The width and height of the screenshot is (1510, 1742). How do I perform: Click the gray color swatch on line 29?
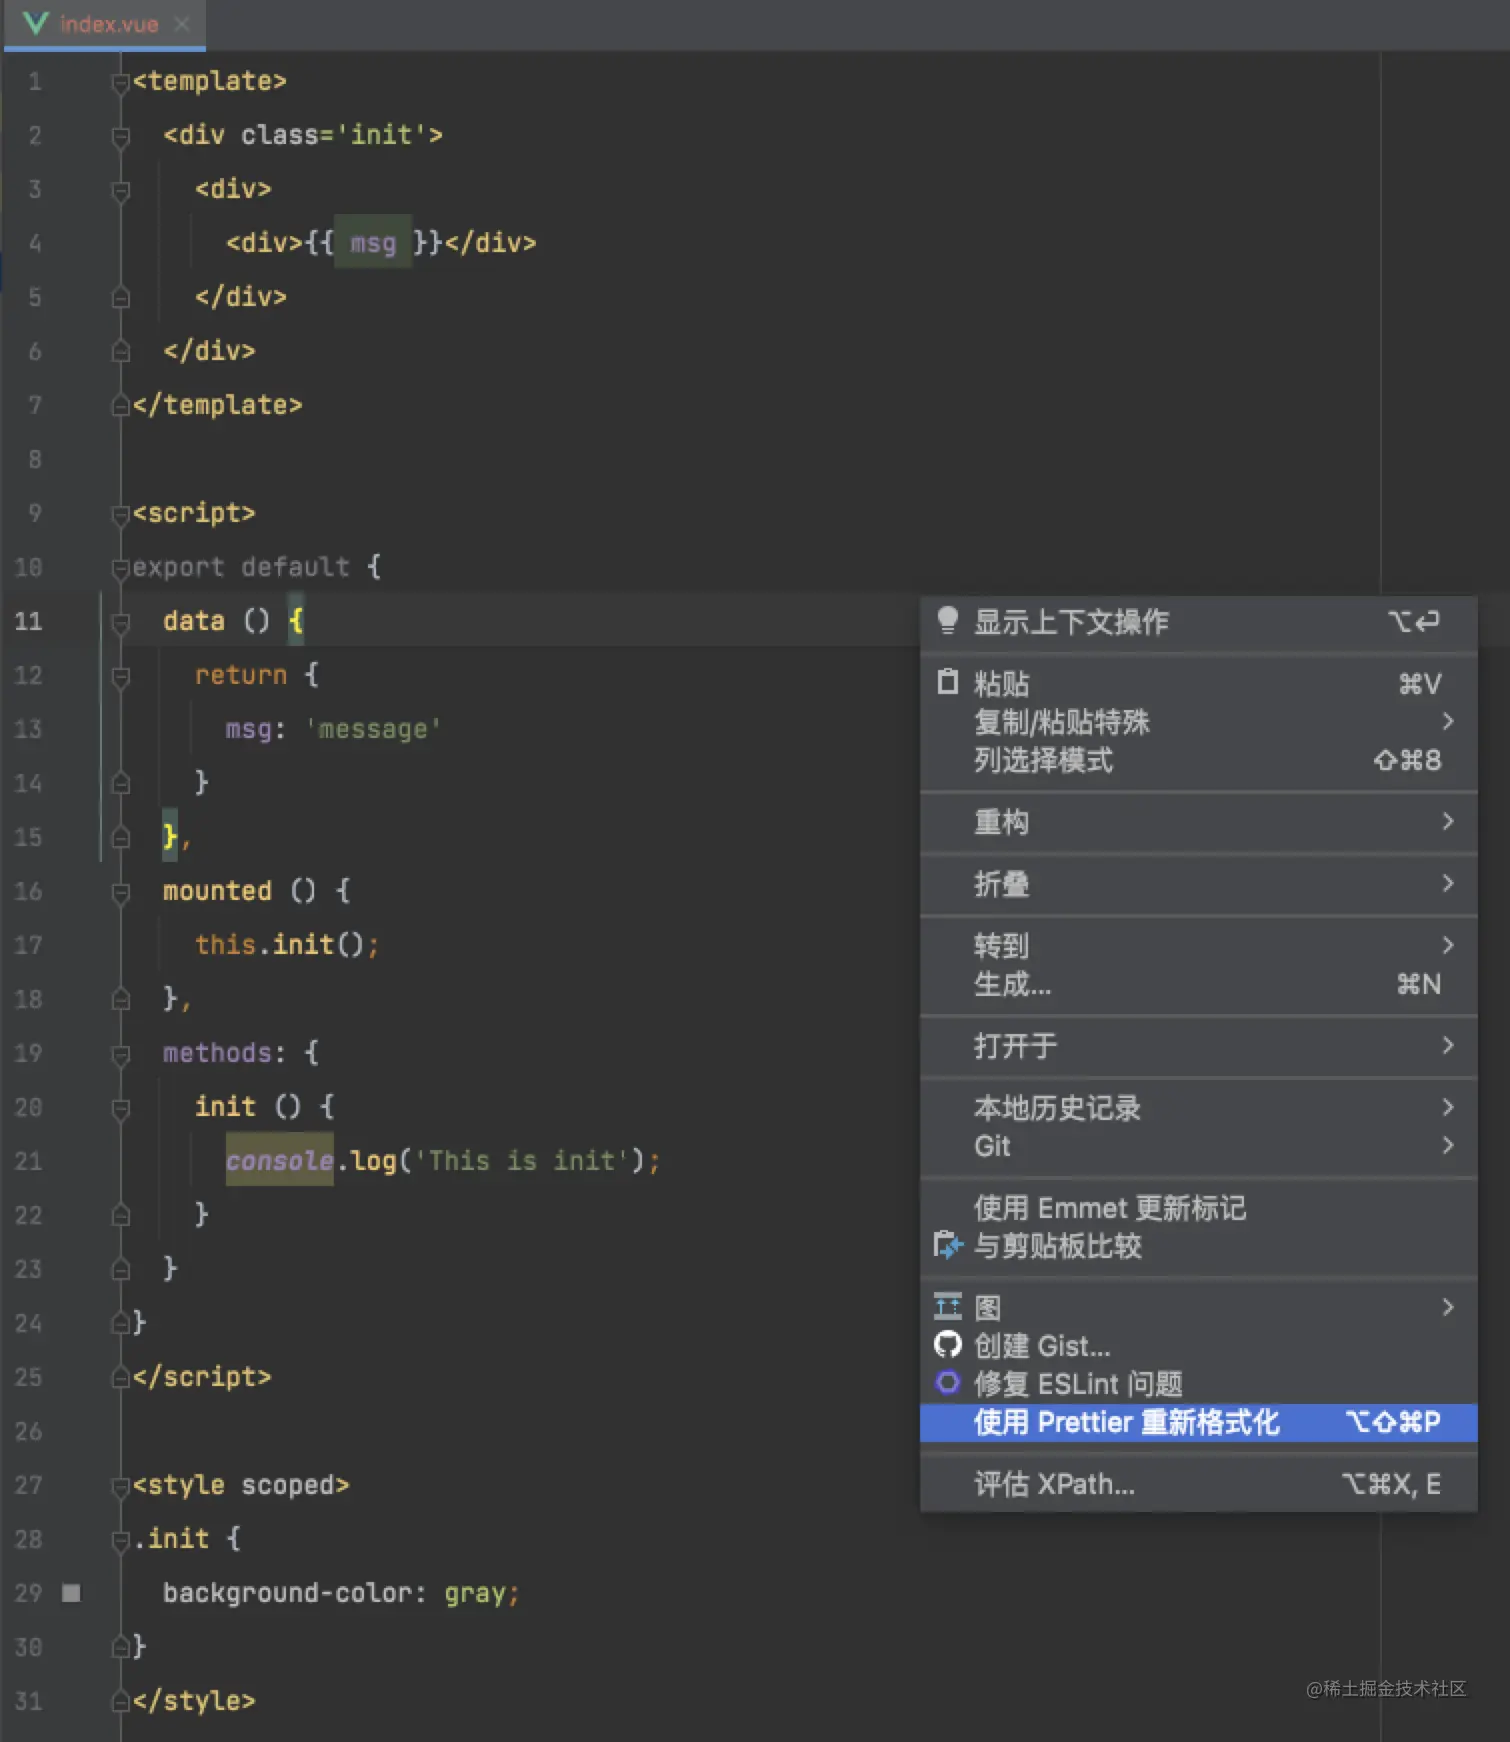pyautogui.click(x=71, y=1593)
